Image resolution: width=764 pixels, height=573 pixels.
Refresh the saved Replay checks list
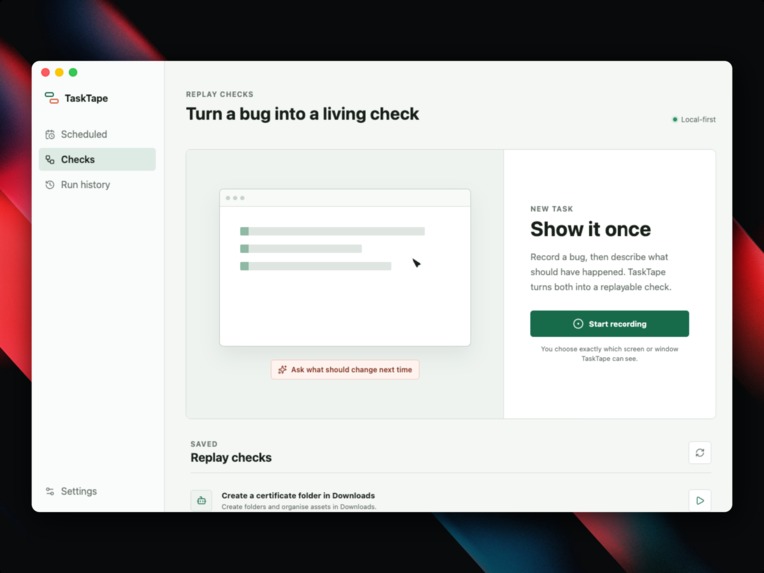coord(700,453)
